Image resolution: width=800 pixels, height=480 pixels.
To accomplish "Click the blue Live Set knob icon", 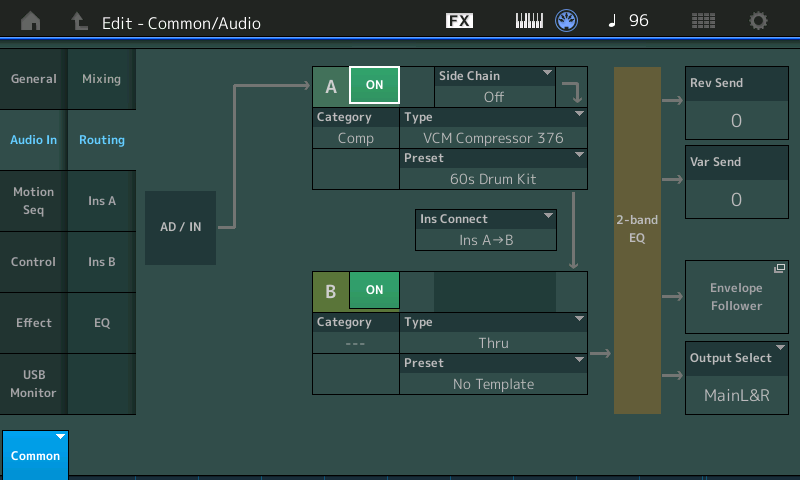I will (x=566, y=21).
